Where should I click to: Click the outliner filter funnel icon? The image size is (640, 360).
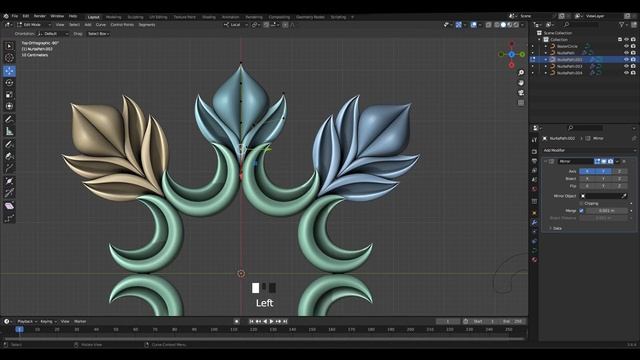point(622,25)
